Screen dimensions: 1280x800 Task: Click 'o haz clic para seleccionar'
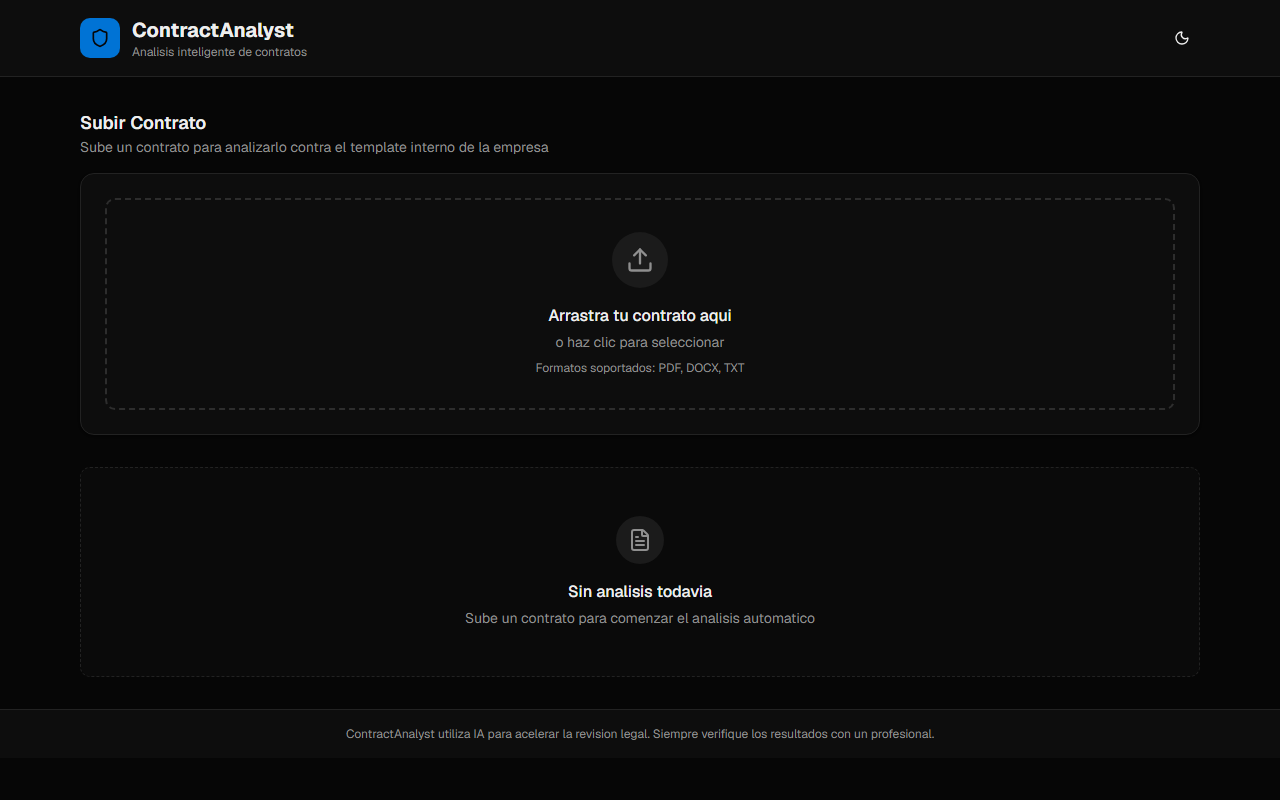pyautogui.click(x=640, y=342)
